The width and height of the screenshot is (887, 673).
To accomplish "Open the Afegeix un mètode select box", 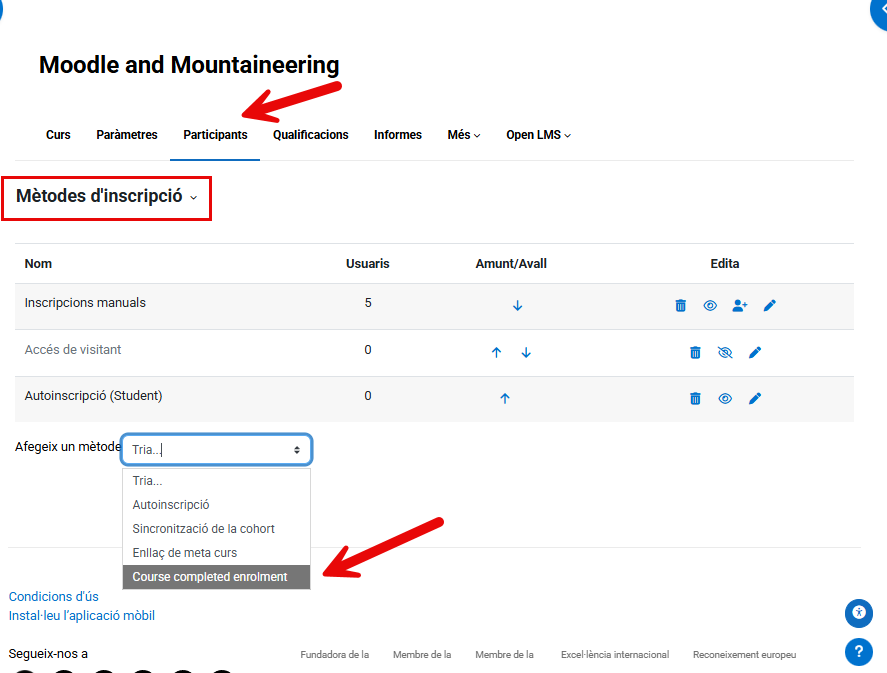I will click(x=216, y=450).
